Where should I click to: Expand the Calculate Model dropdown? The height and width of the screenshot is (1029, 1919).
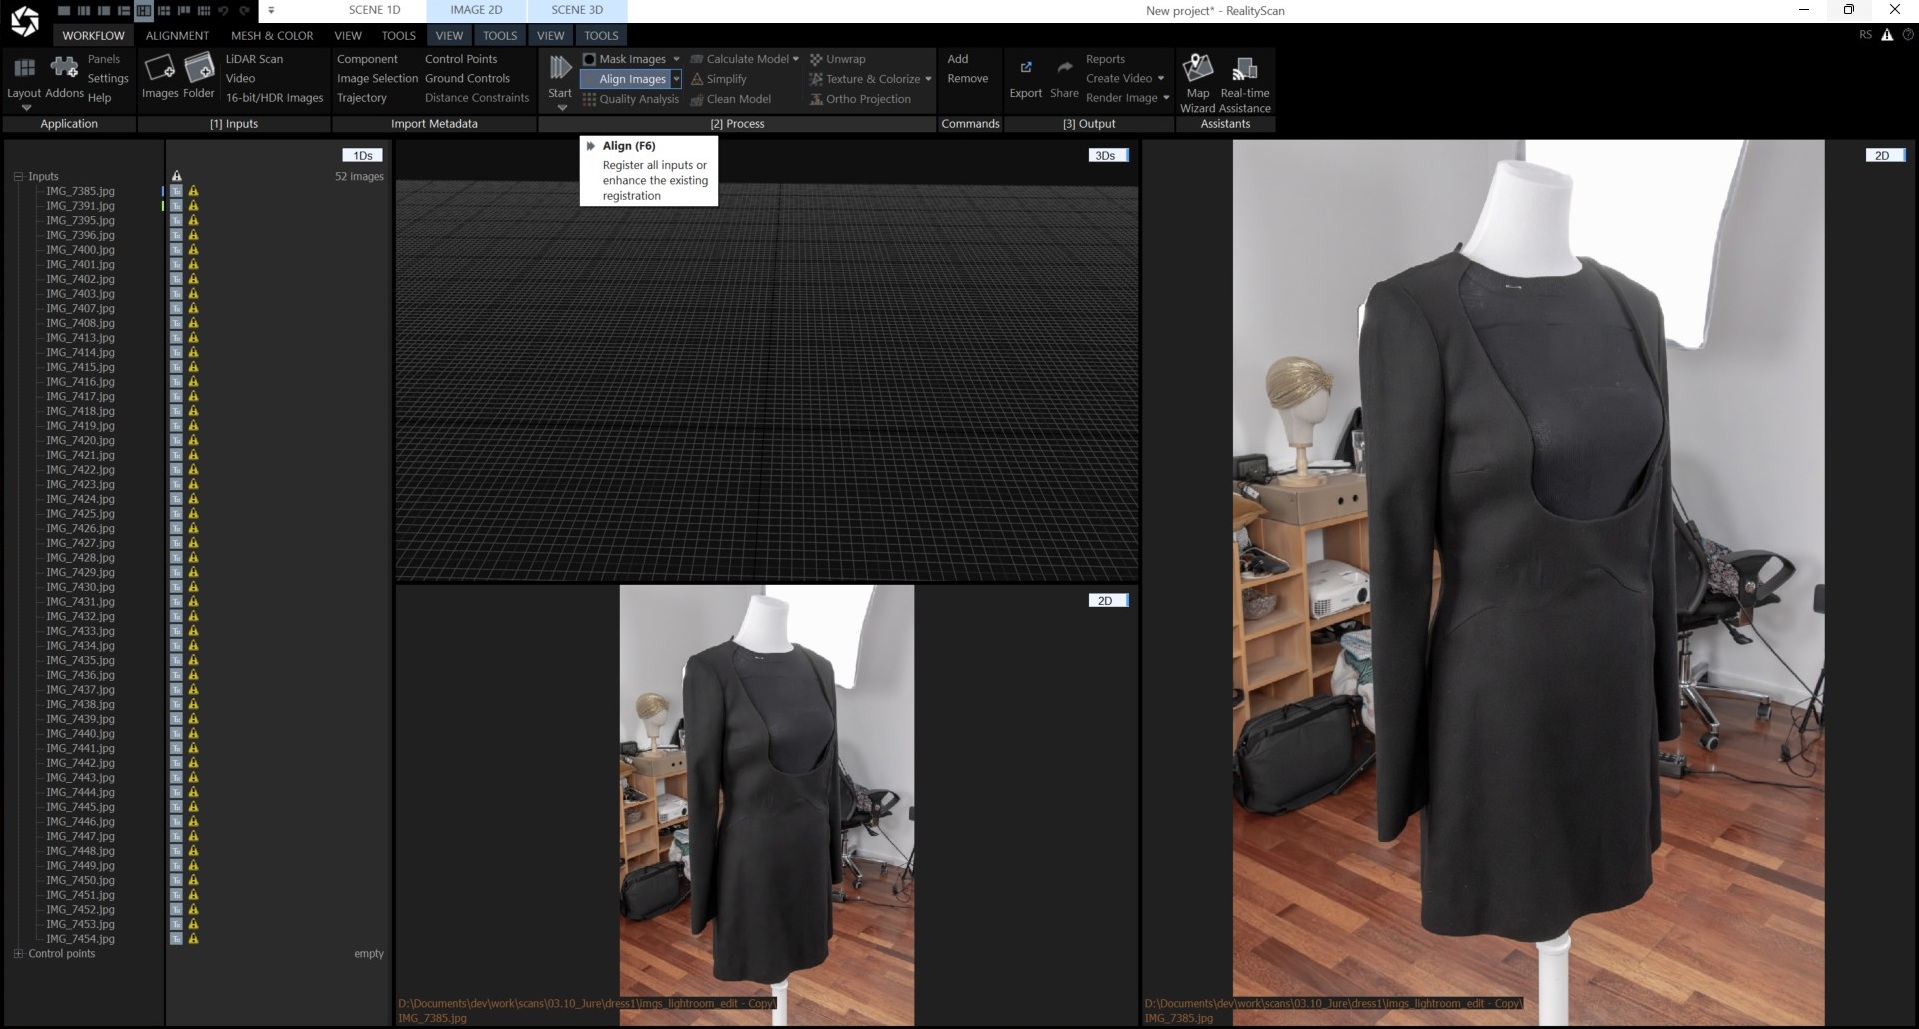[795, 59]
